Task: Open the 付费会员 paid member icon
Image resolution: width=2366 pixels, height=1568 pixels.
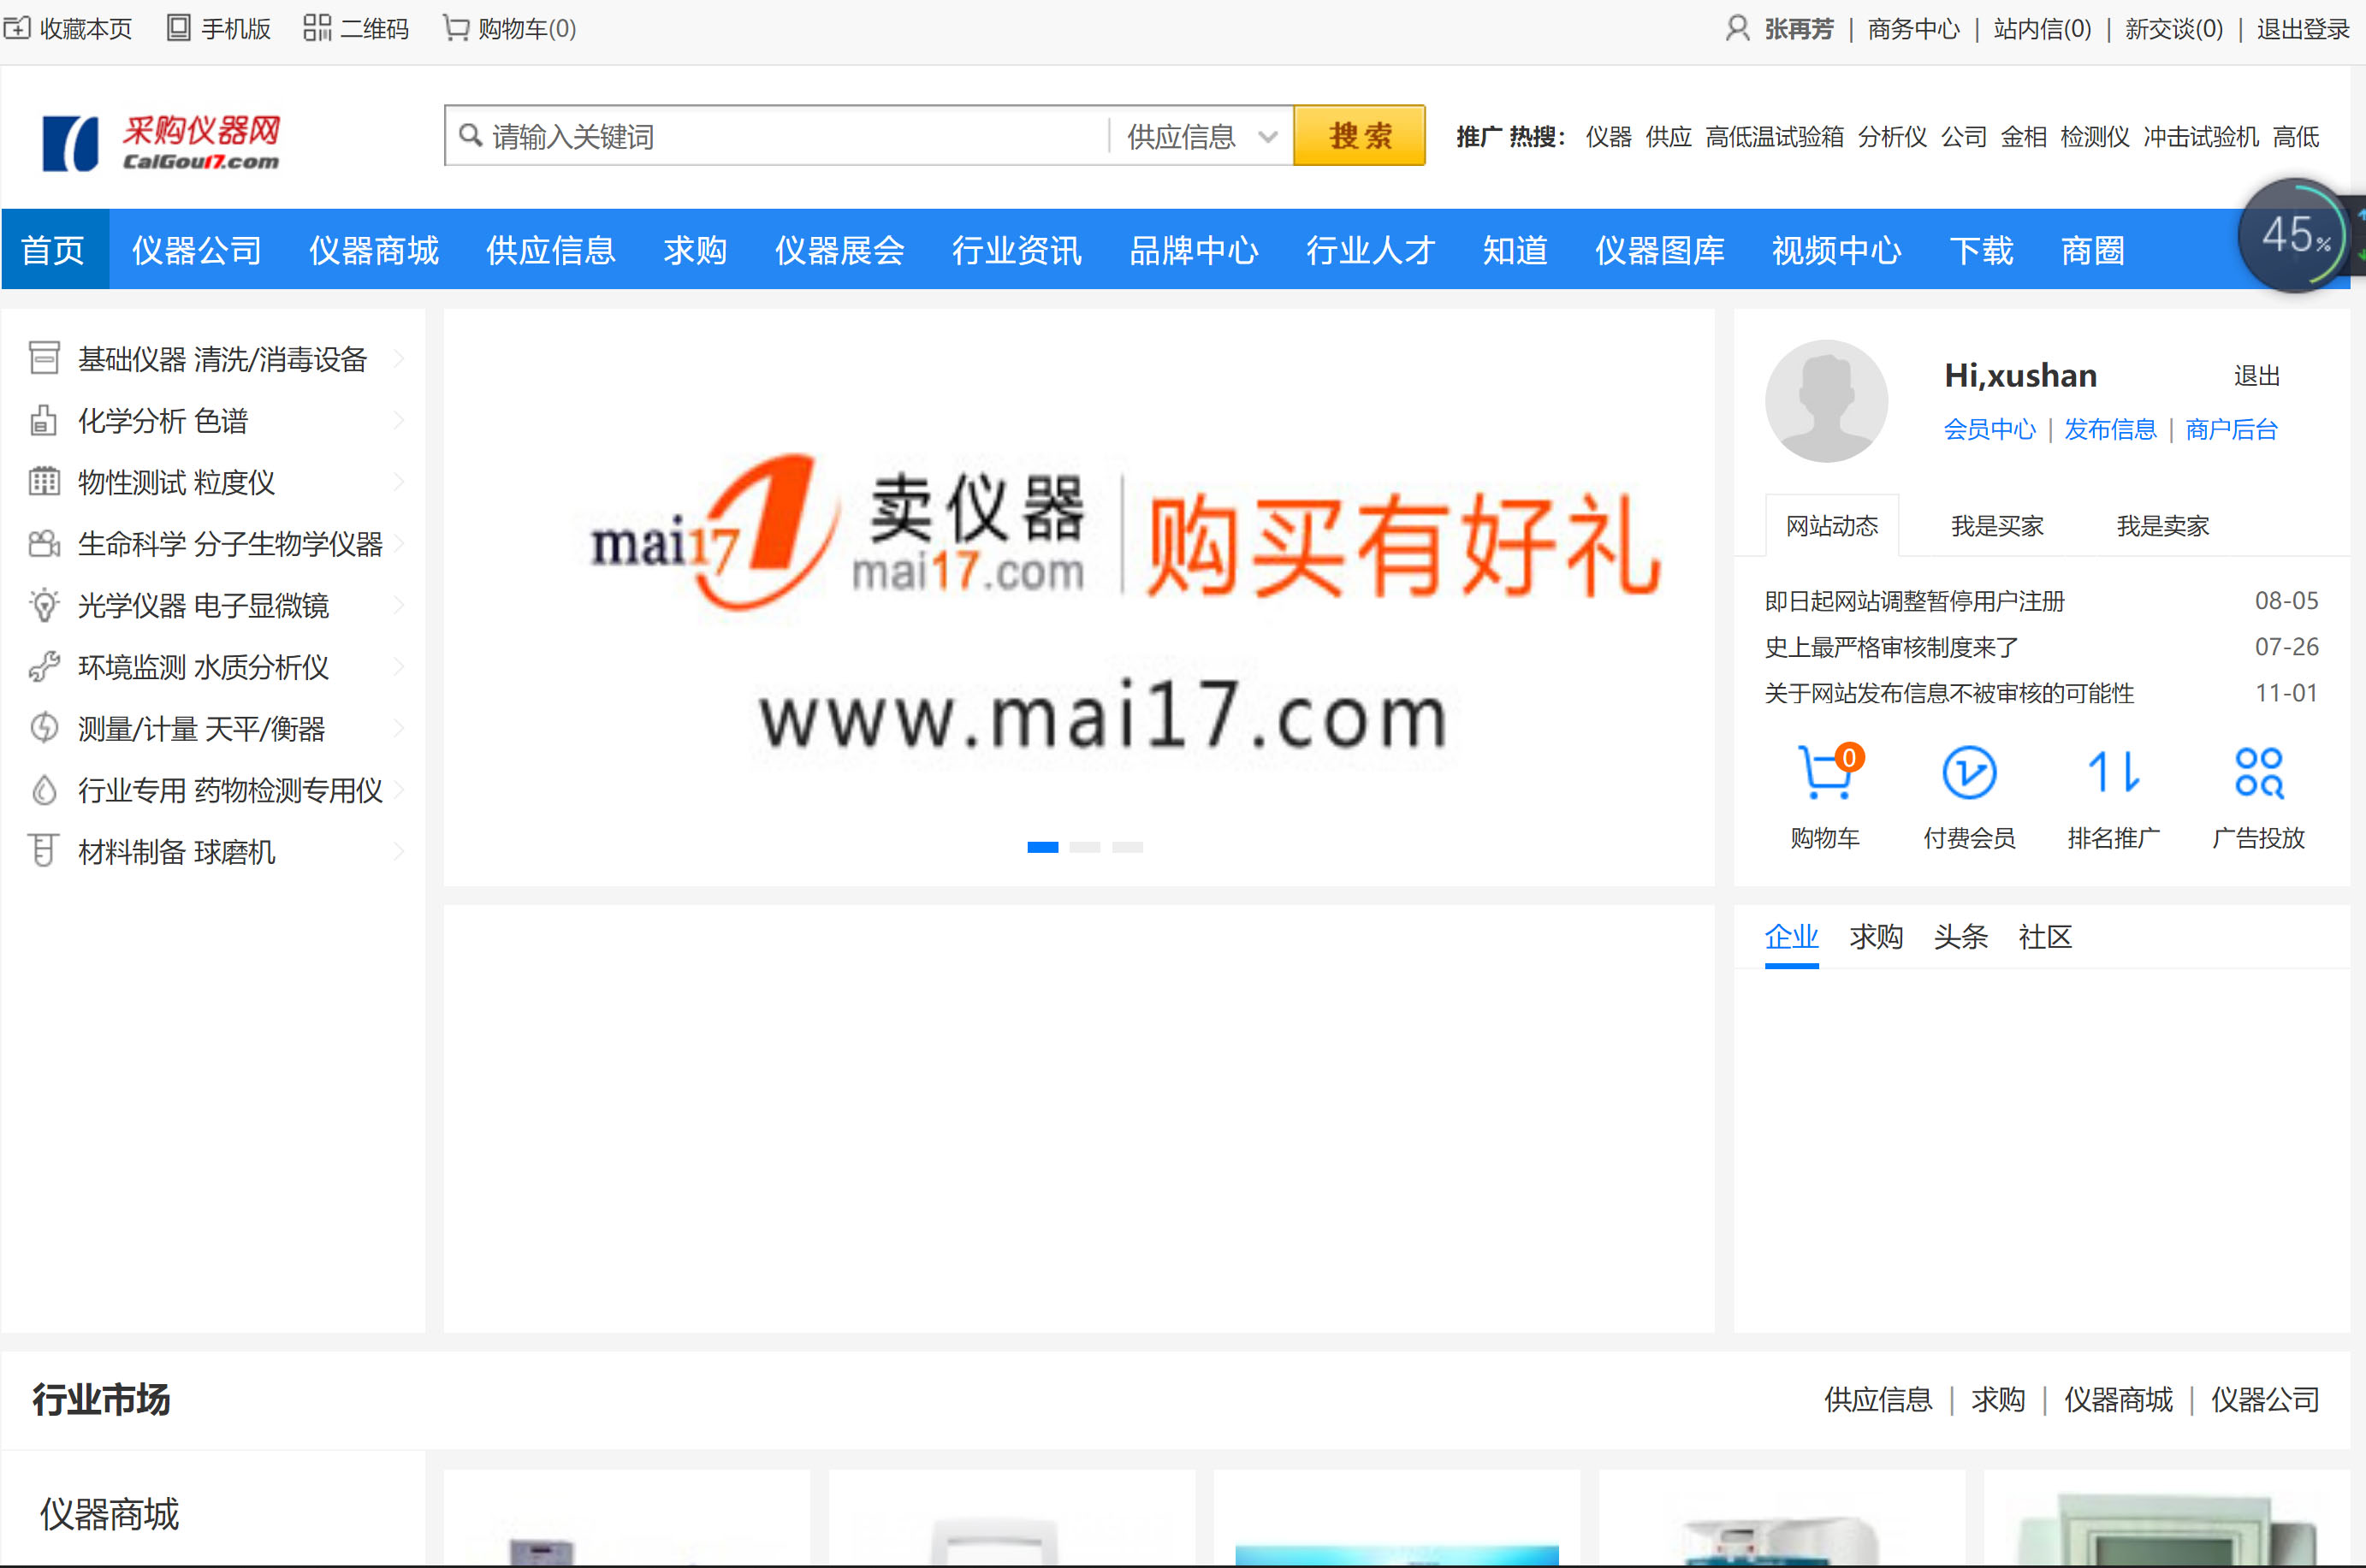Action: 1969,773
